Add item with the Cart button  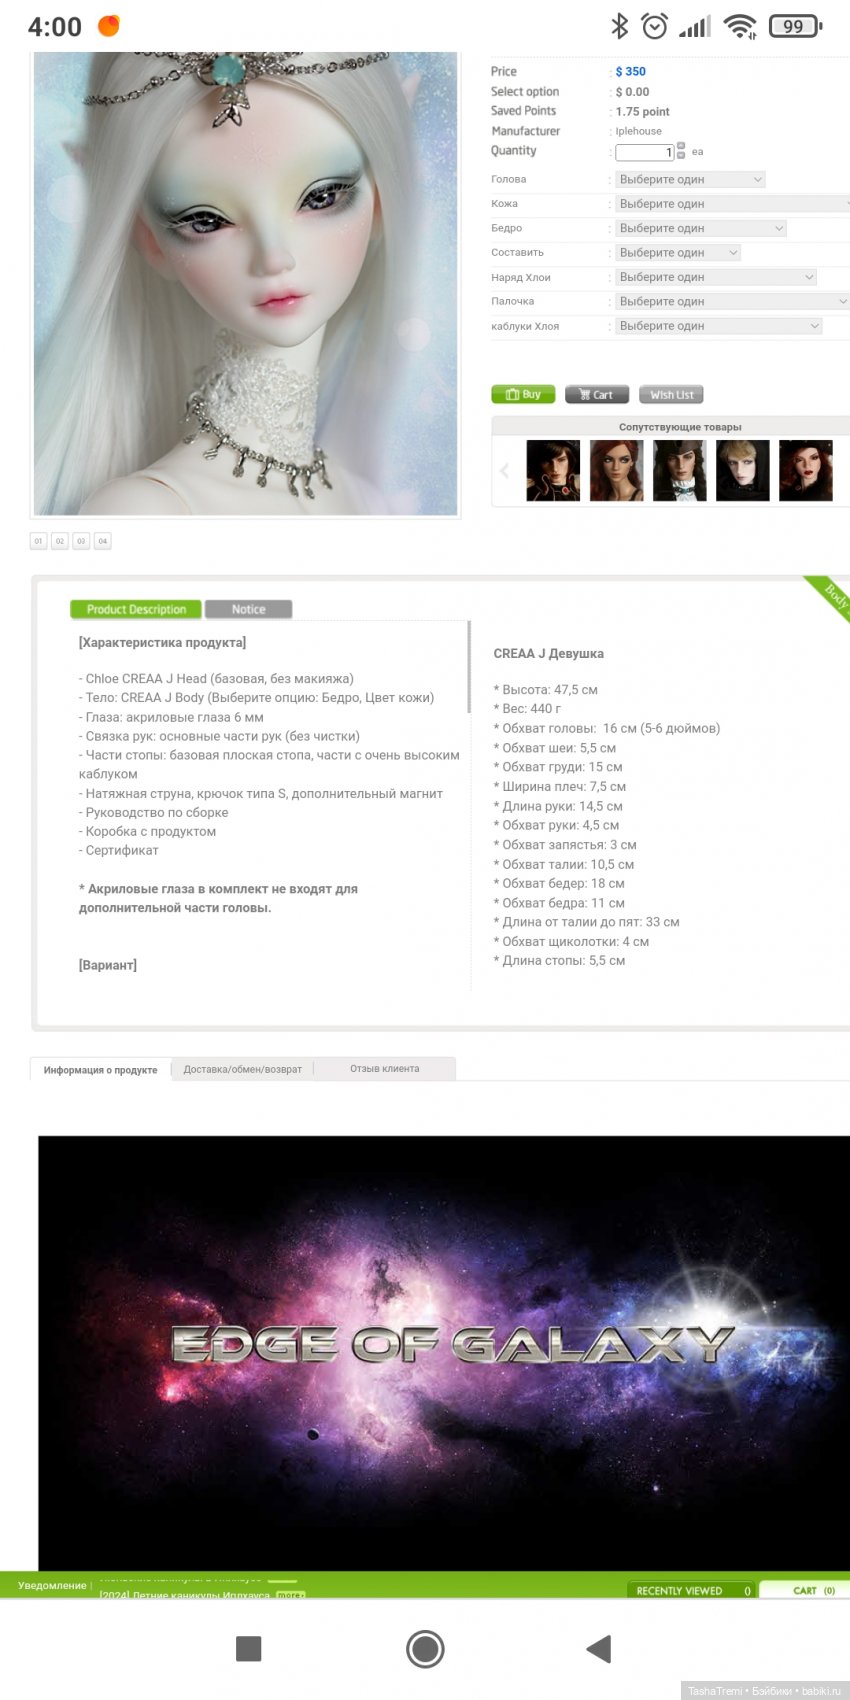click(597, 394)
